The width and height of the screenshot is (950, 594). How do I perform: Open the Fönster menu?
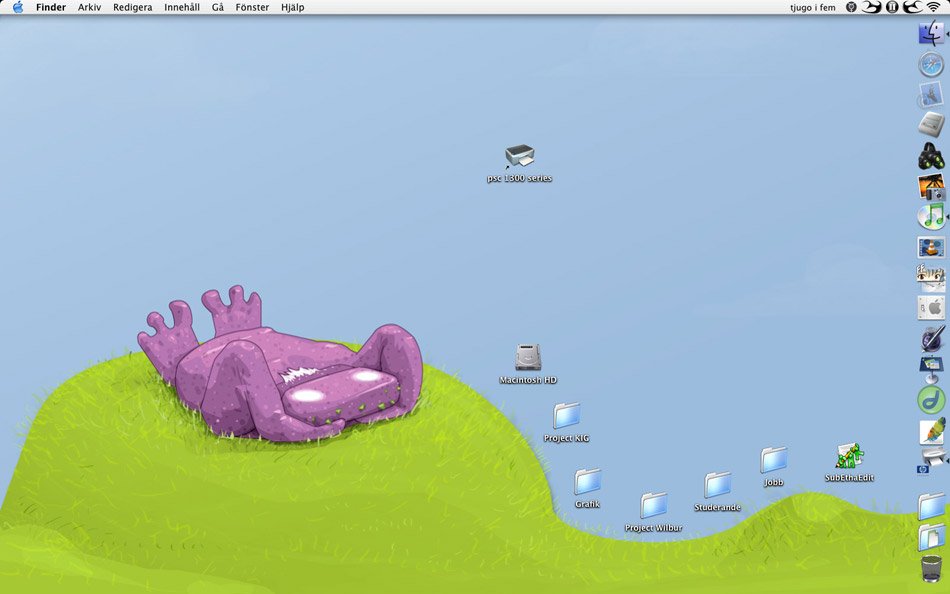tap(252, 7)
